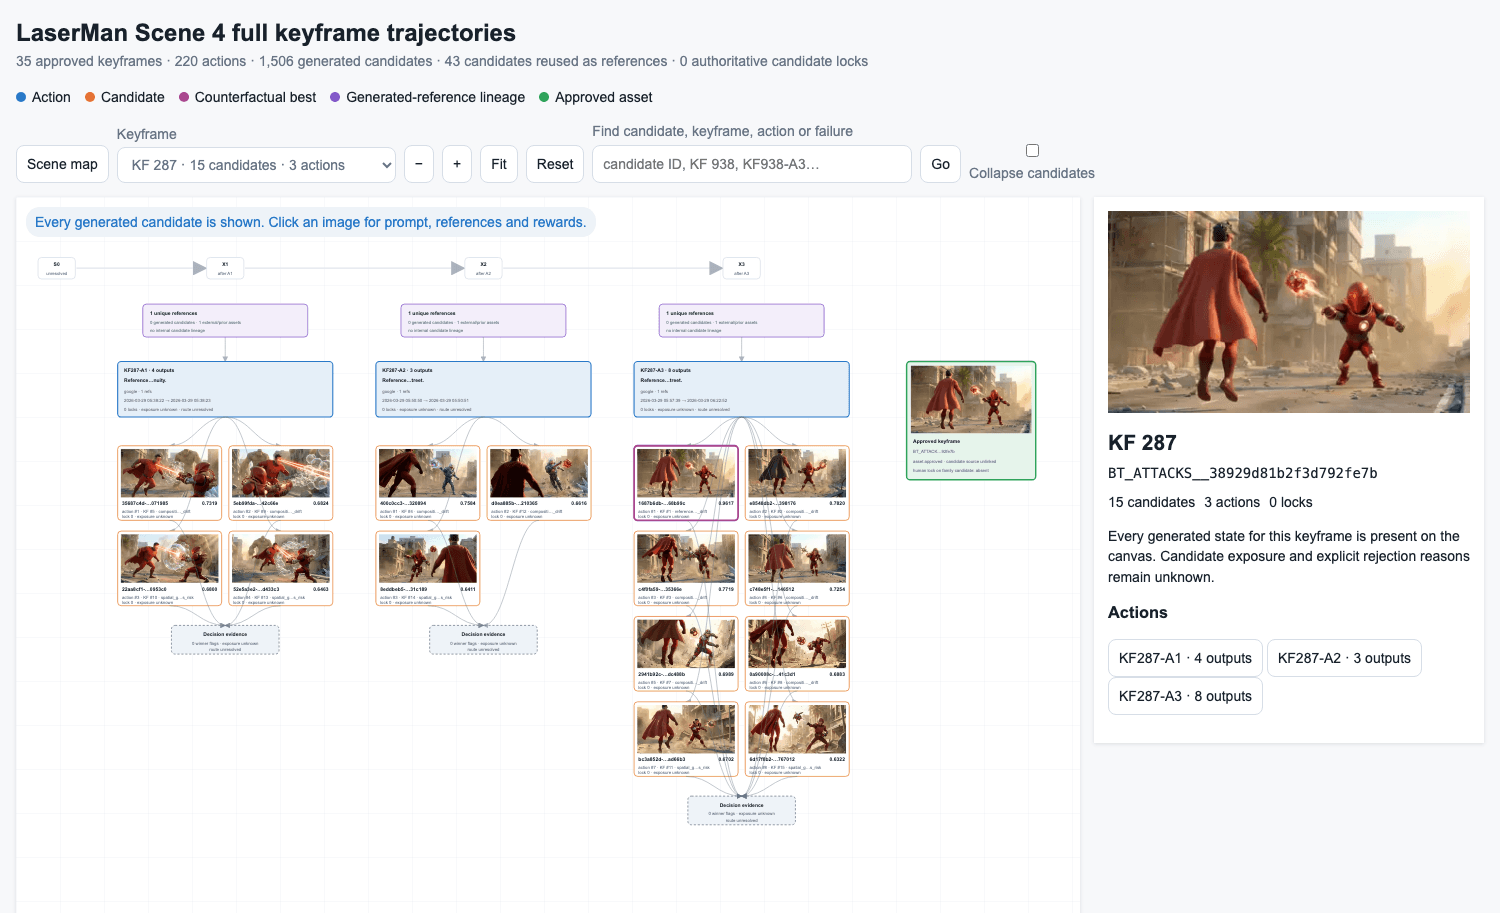Click the Generated-reference lineage legend dot
The width and height of the screenshot is (1500, 913).
[335, 97]
